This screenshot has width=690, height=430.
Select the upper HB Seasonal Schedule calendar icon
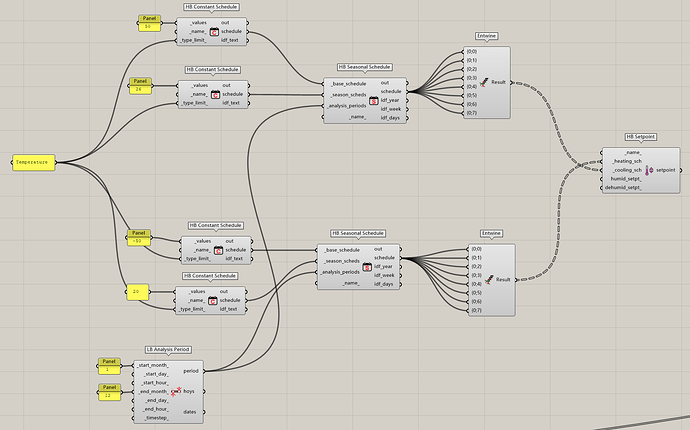point(374,100)
